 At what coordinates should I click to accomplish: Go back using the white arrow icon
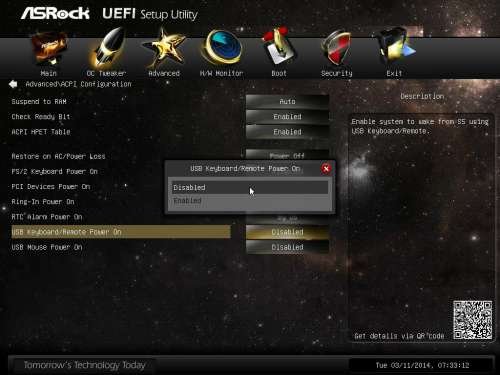[13, 84]
